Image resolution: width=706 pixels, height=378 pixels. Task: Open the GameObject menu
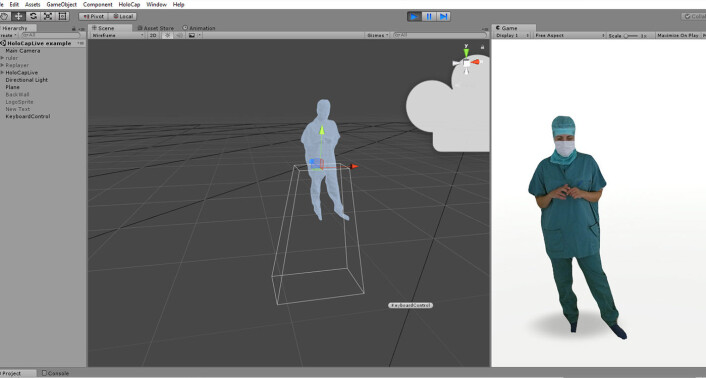(62, 4)
